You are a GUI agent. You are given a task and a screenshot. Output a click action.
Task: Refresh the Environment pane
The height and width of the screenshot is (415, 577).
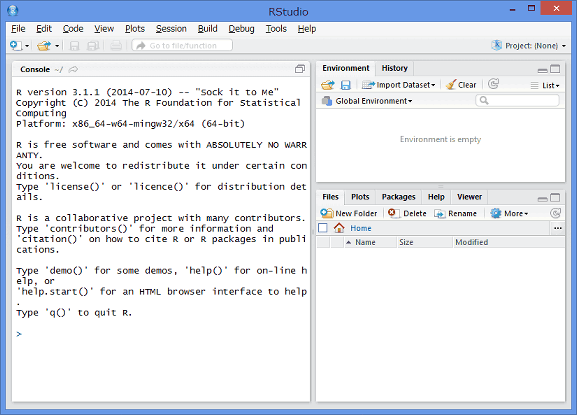tap(493, 84)
